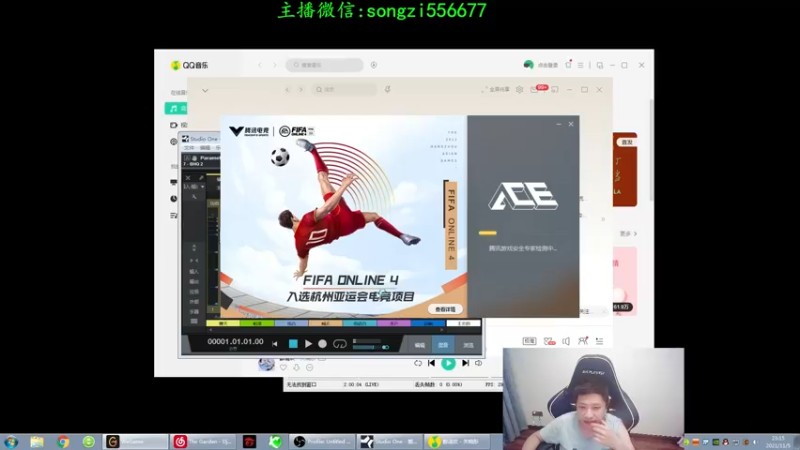This screenshot has width=800, height=450.
Task: Click the microphone icon beside search
Action: [388, 89]
